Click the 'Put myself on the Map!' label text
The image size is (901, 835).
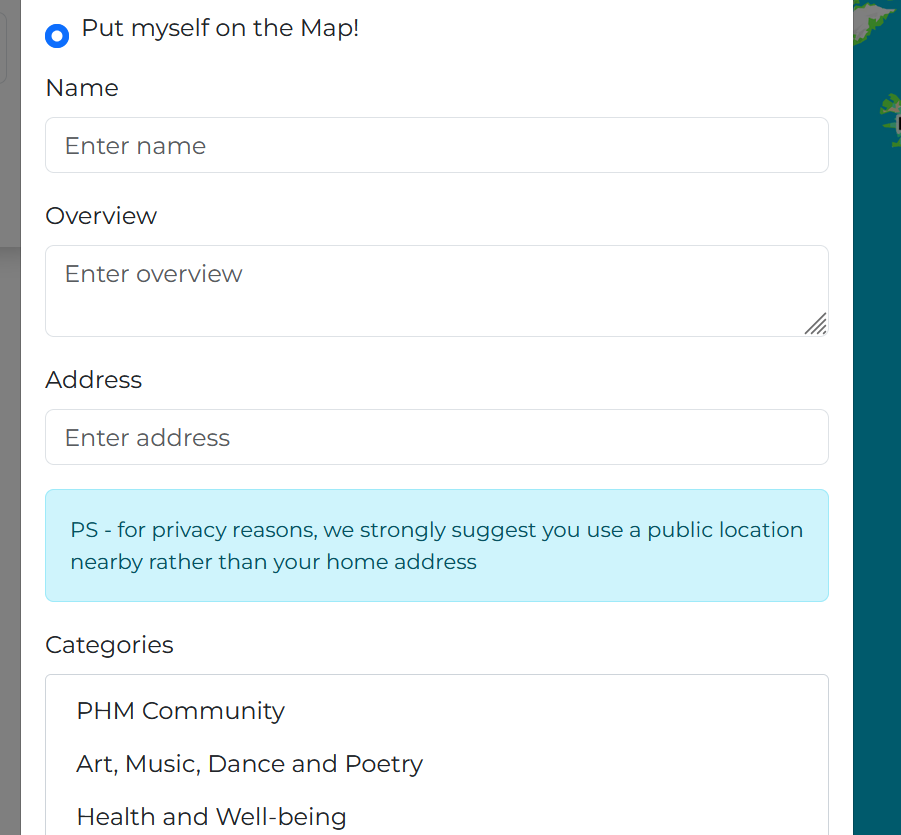(220, 28)
